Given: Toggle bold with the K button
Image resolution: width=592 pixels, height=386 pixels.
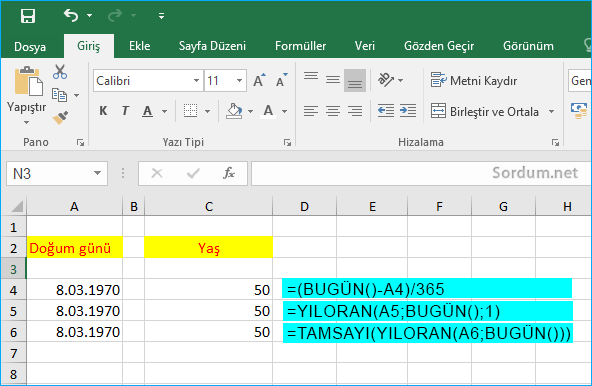Looking at the screenshot, I should tap(103, 111).
